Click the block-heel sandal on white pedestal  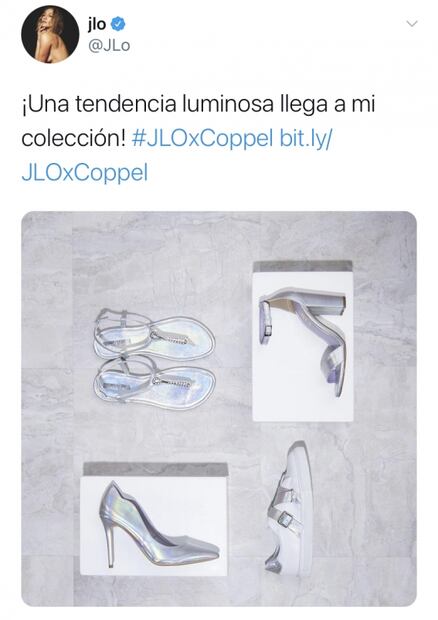click(304, 342)
